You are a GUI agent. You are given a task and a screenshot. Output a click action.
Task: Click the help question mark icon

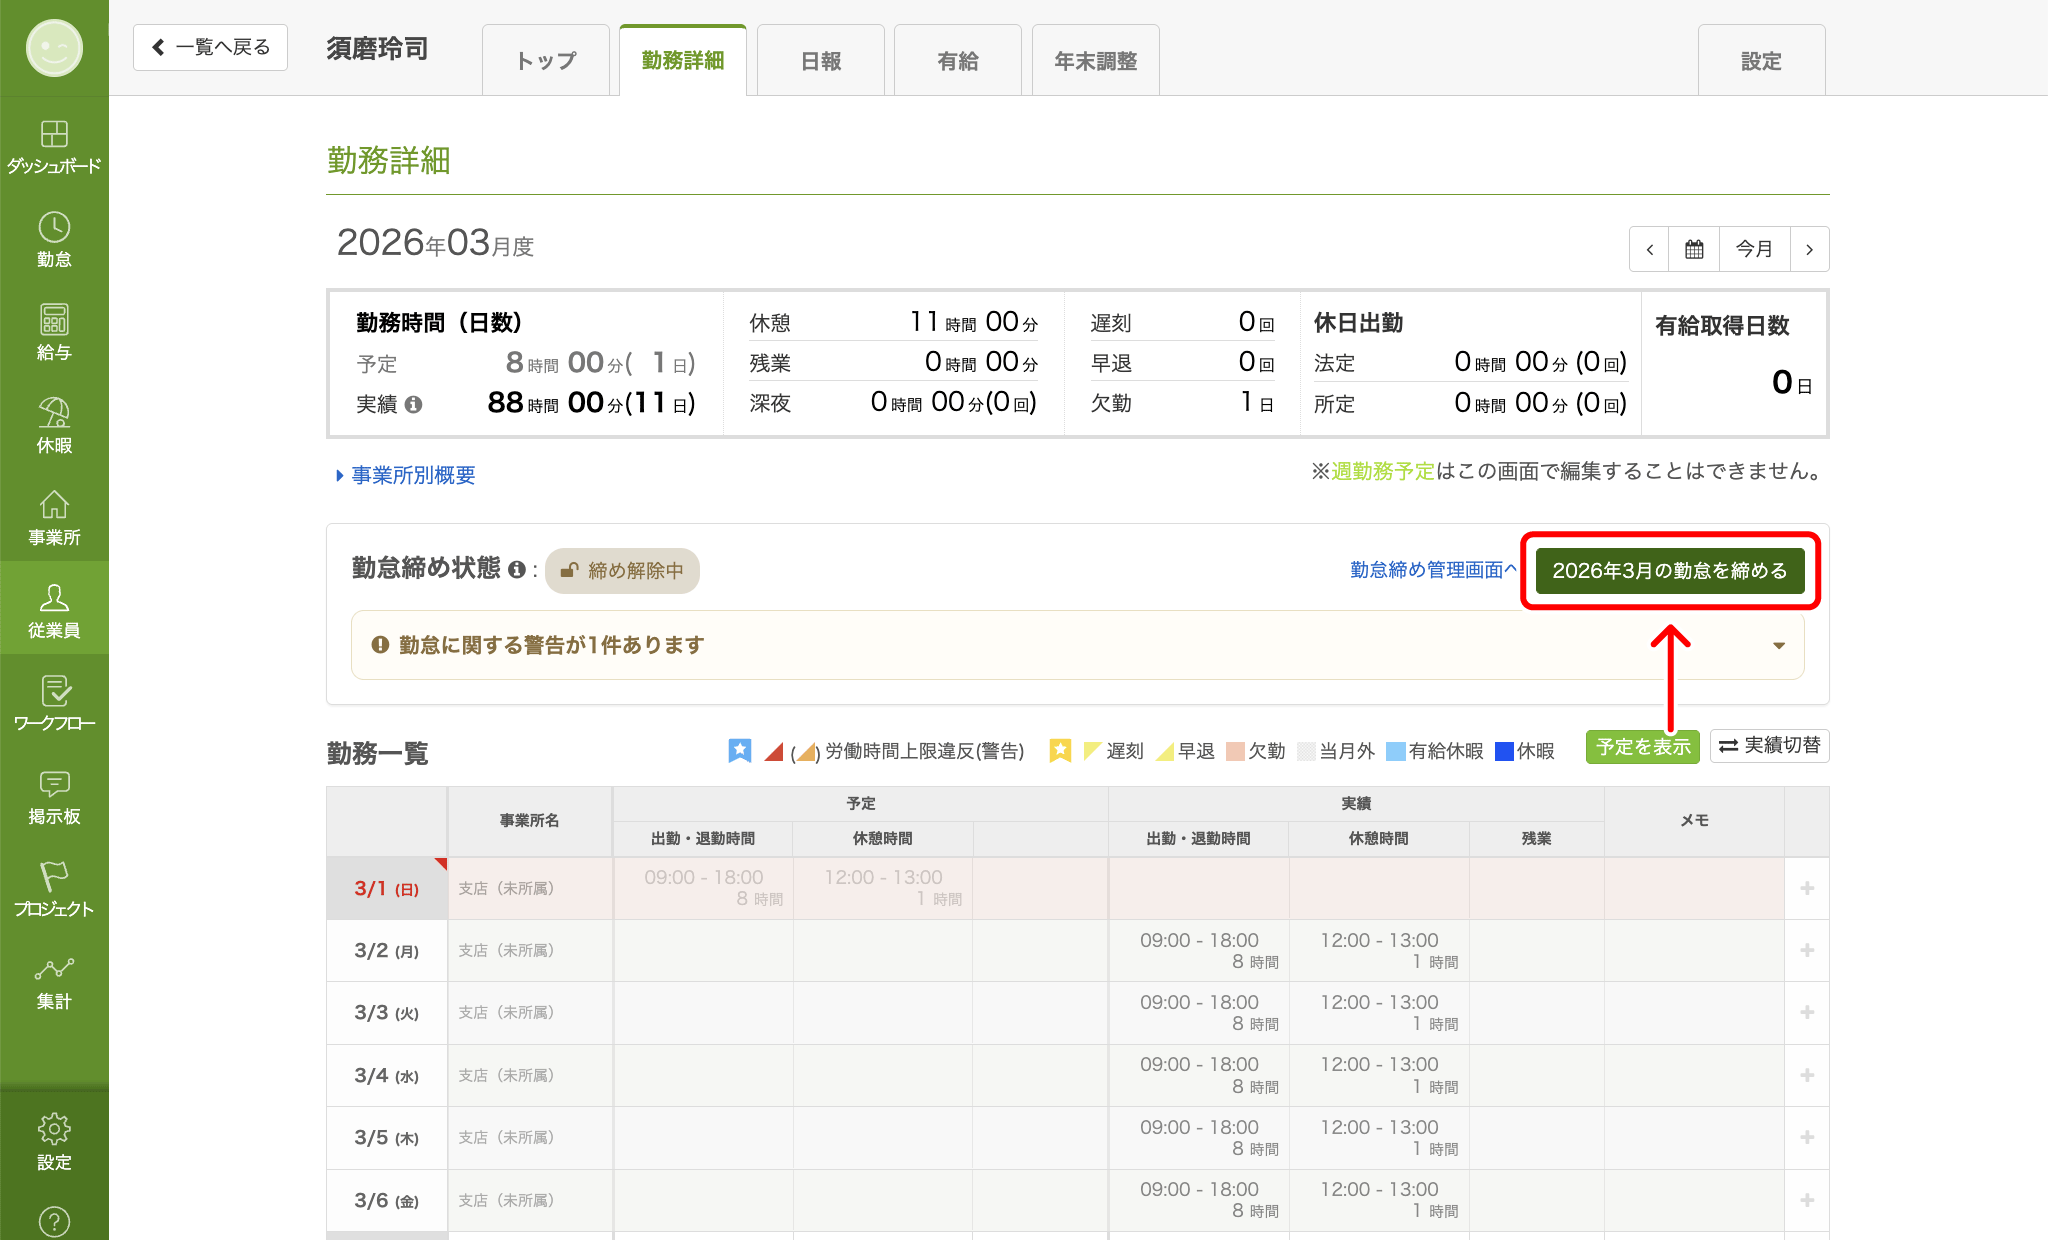click(54, 1221)
